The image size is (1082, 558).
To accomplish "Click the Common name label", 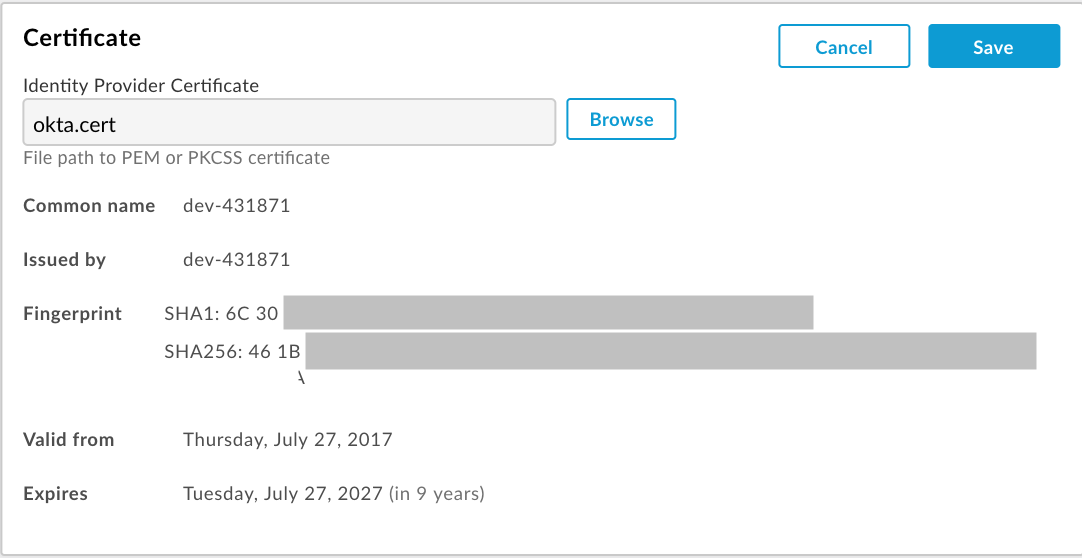I will point(89,206).
